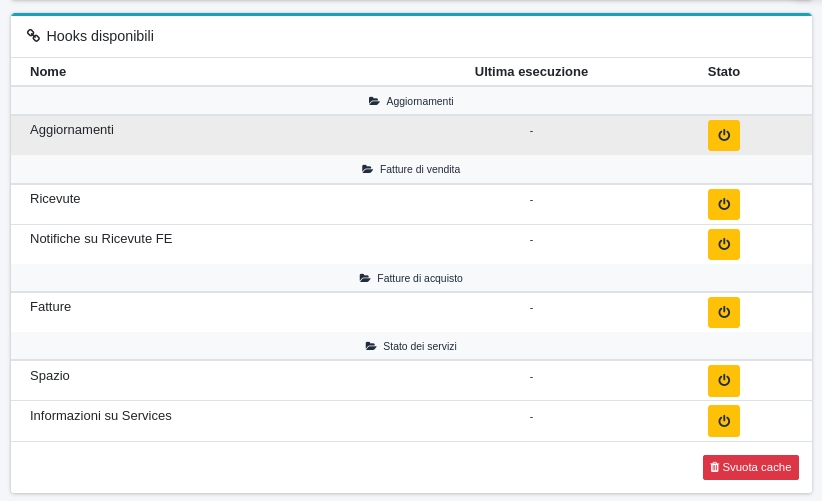Toggle the Ricevute hook power button
Screen dimensions: 822x501
723,204
